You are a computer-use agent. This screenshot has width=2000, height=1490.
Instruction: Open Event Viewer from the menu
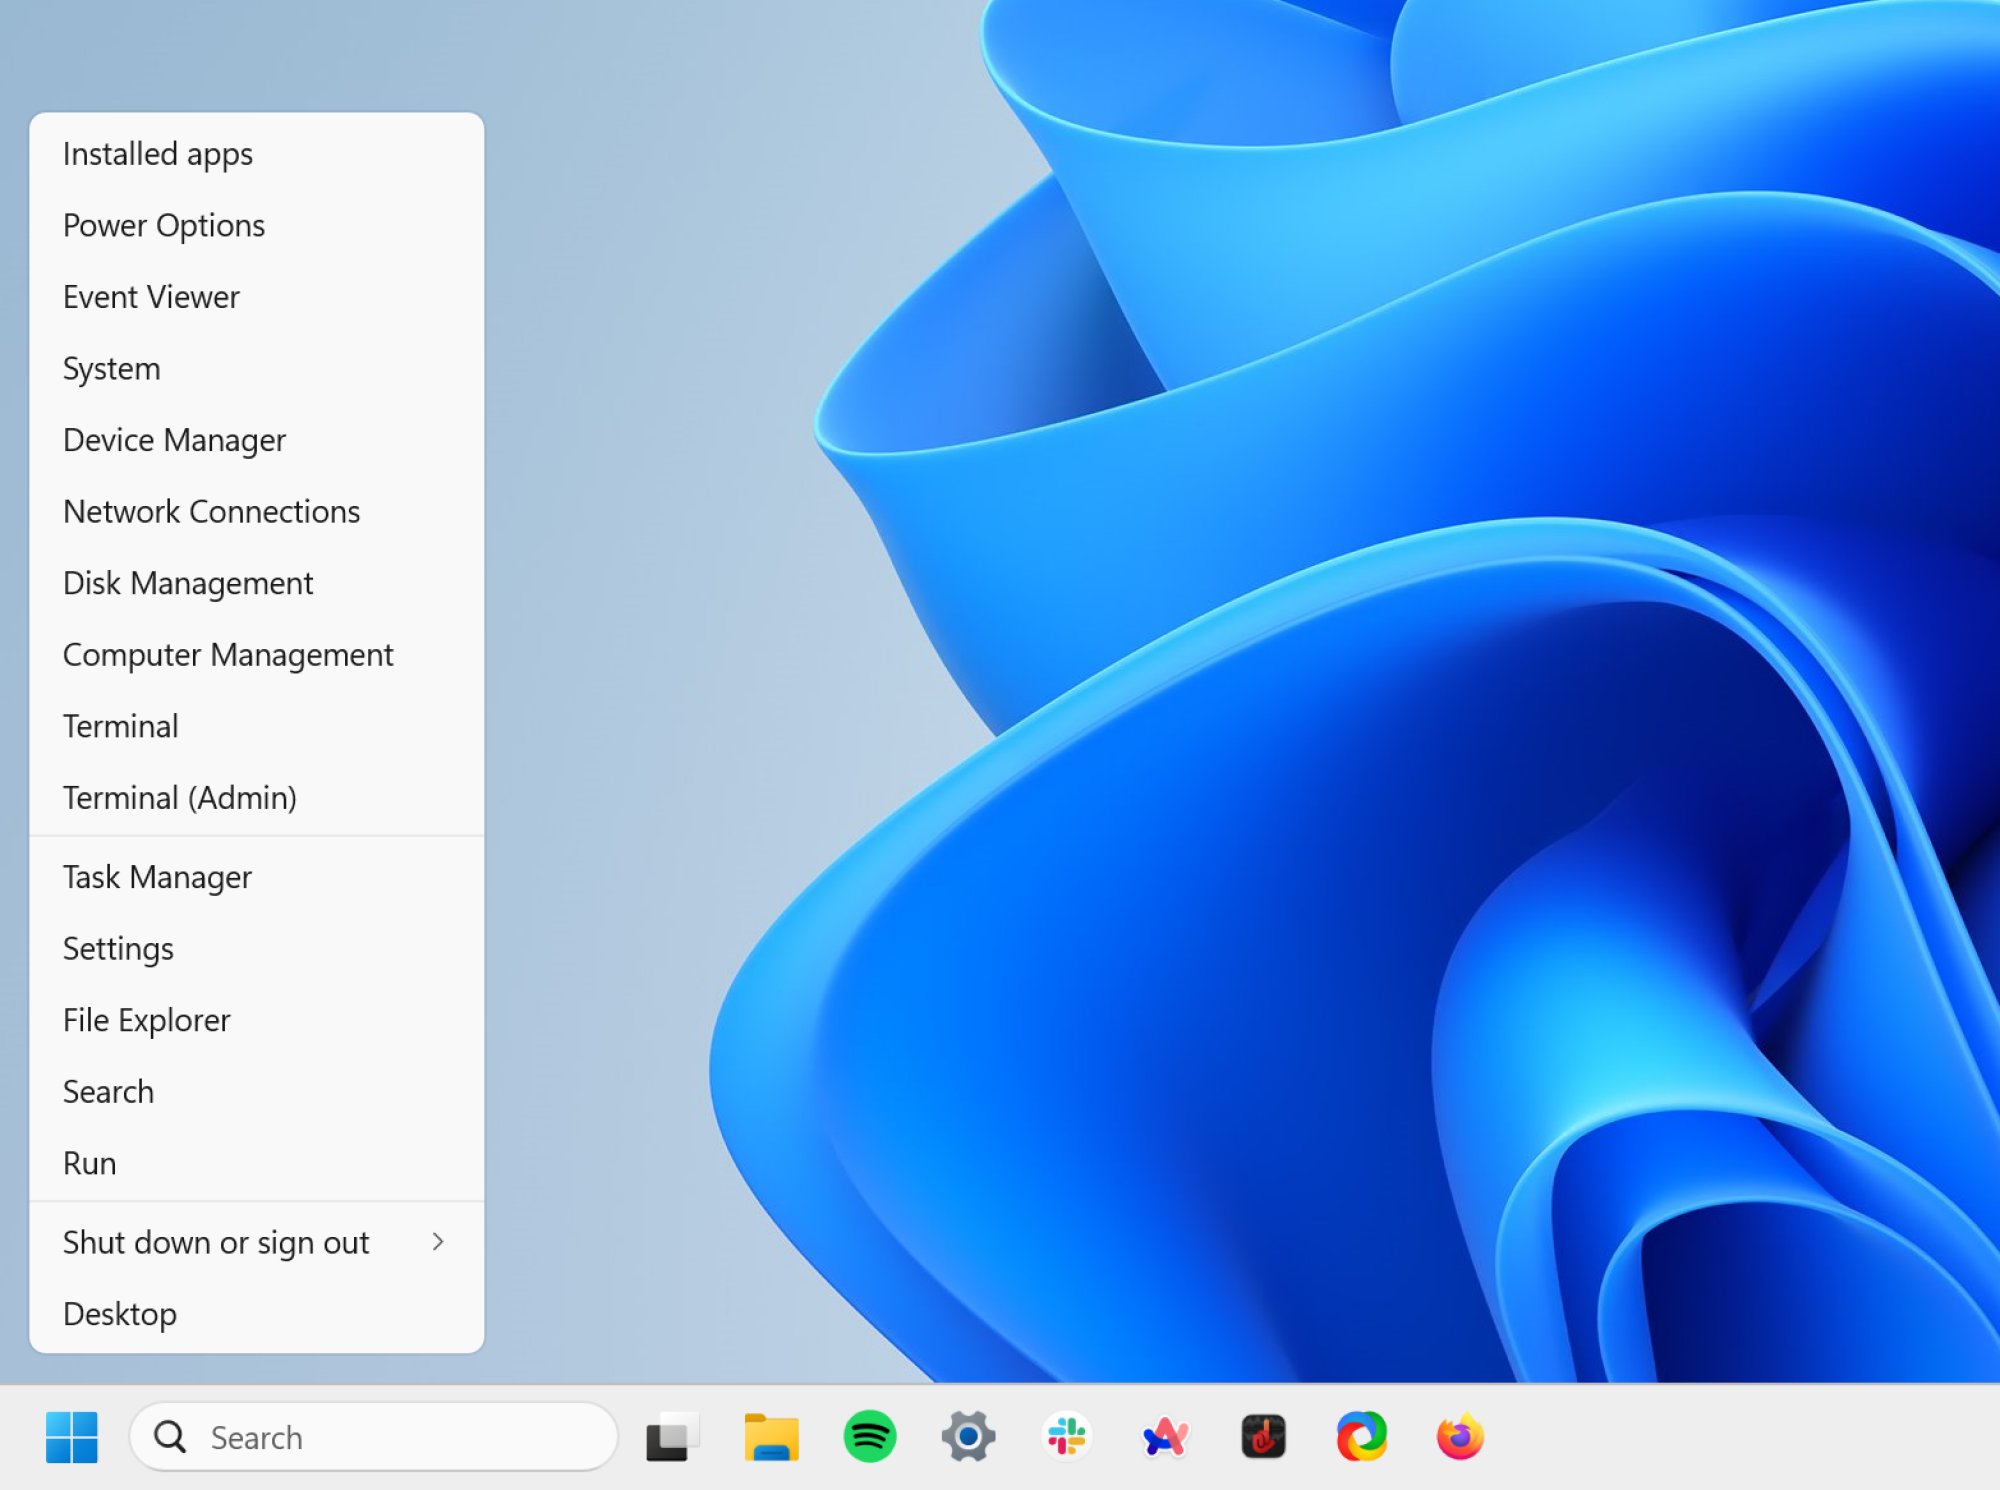[x=150, y=296]
